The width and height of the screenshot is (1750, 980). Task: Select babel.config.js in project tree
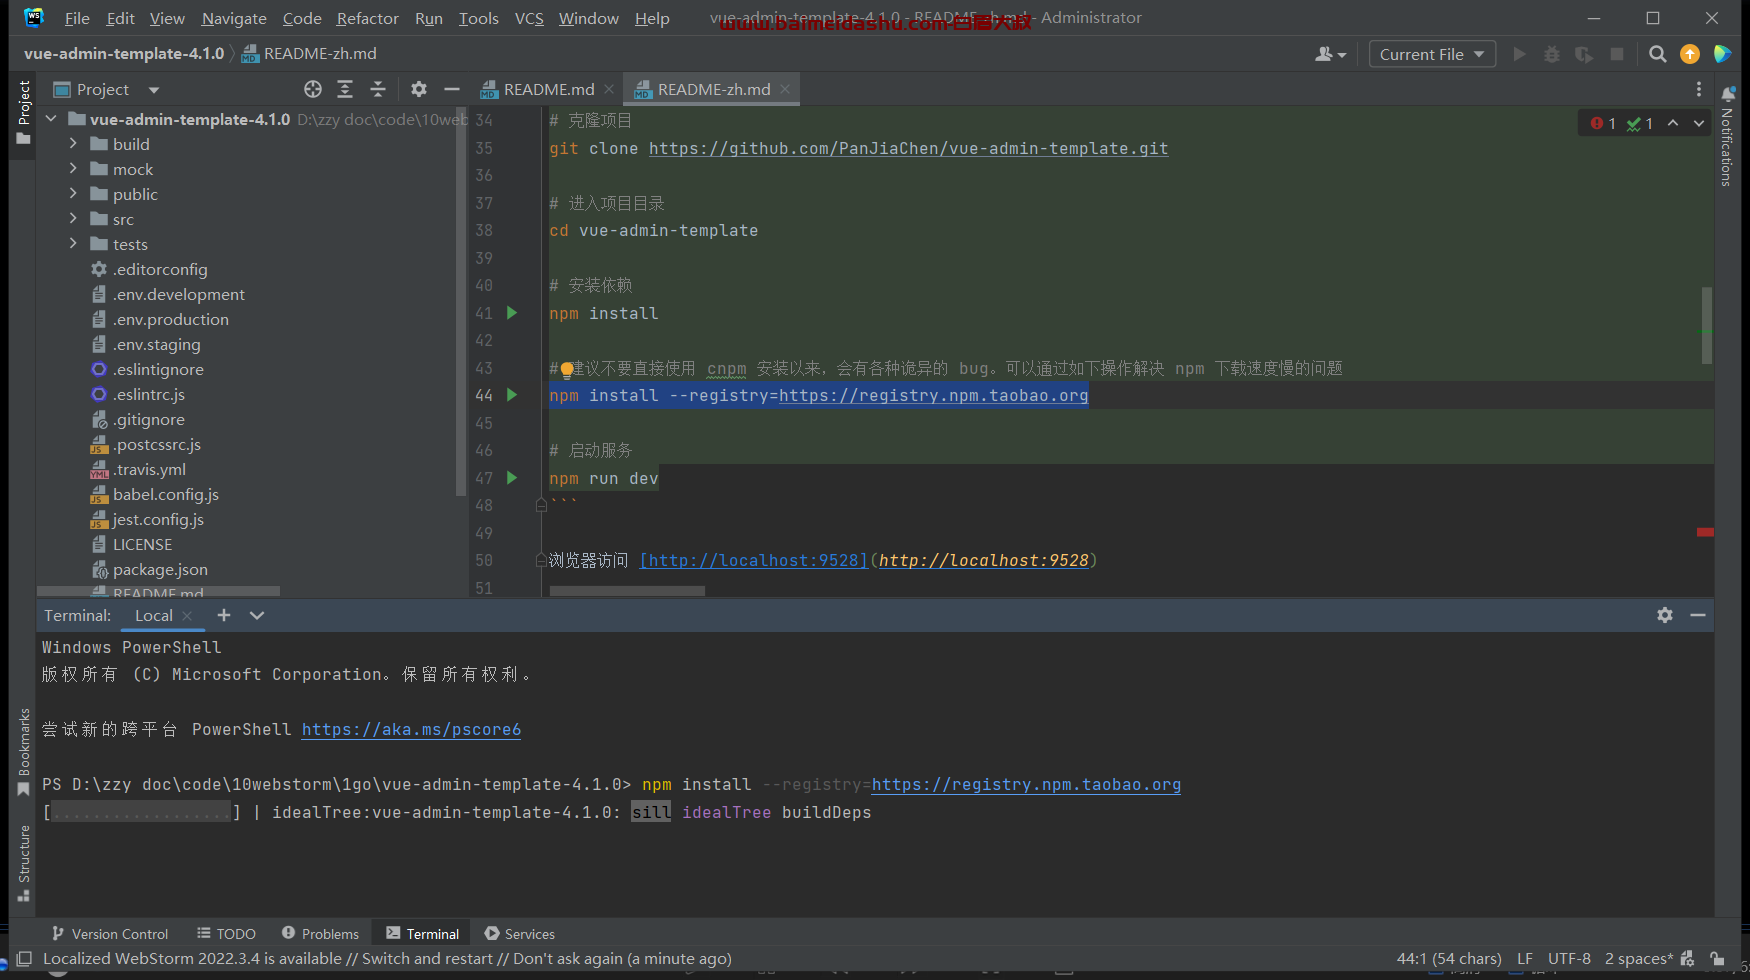(165, 494)
